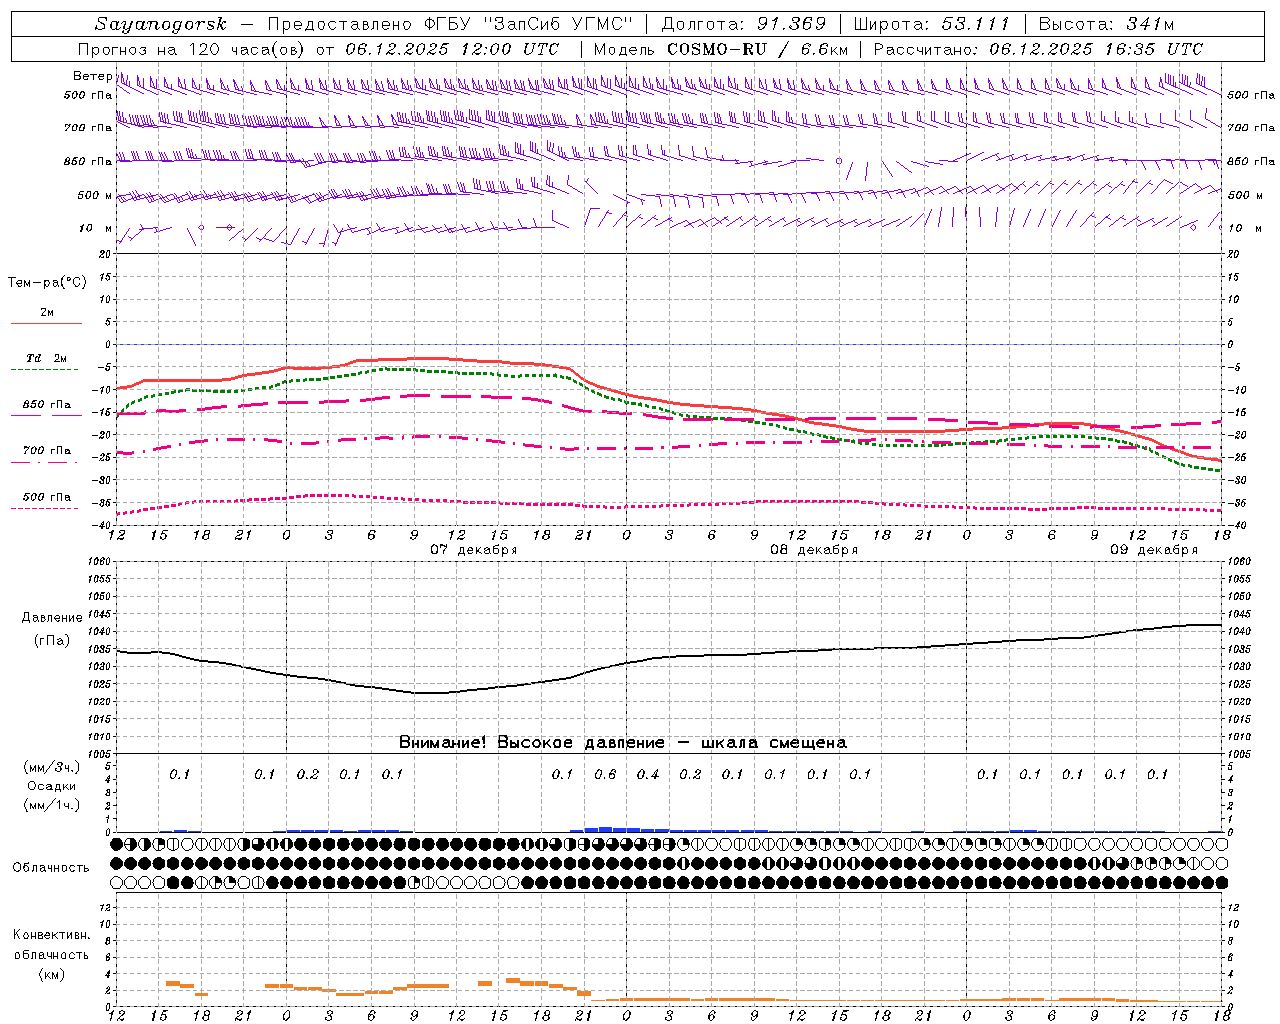
Task: Select the 0.4 precipitation value
Action: pos(648,774)
